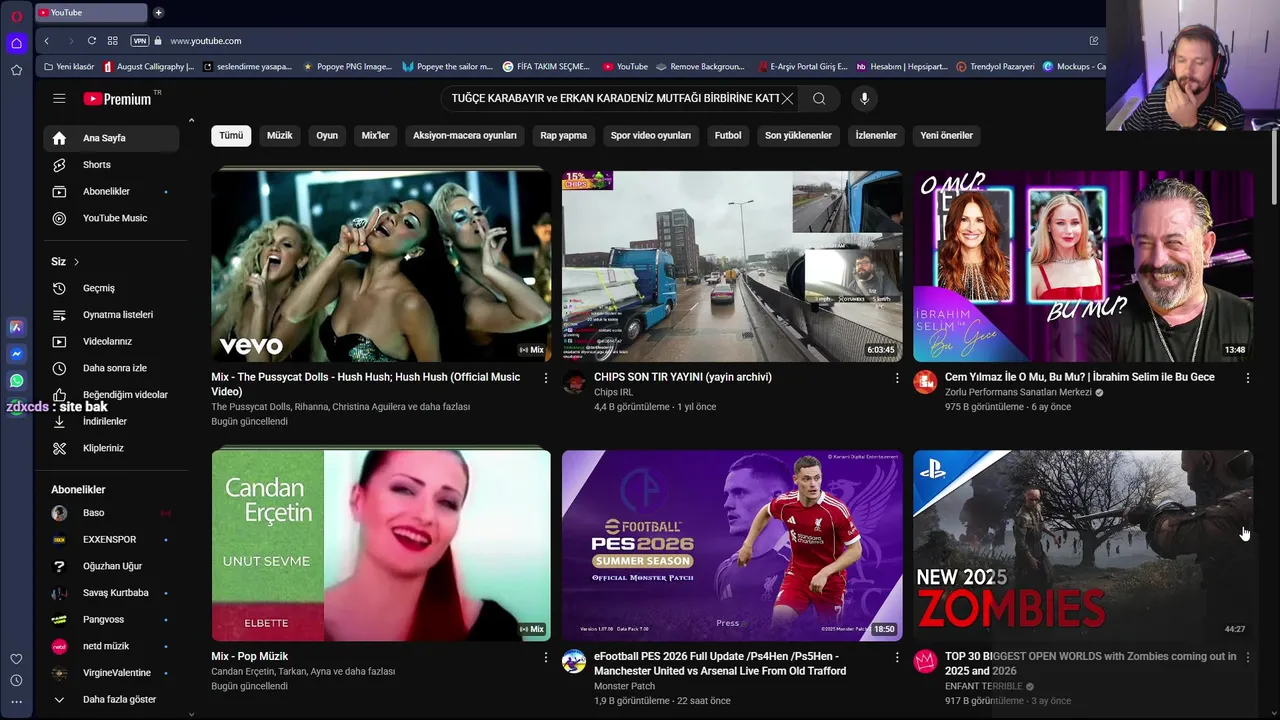Select the İzlenenler chip
Viewport: 1280px width, 720px height.
(x=876, y=135)
